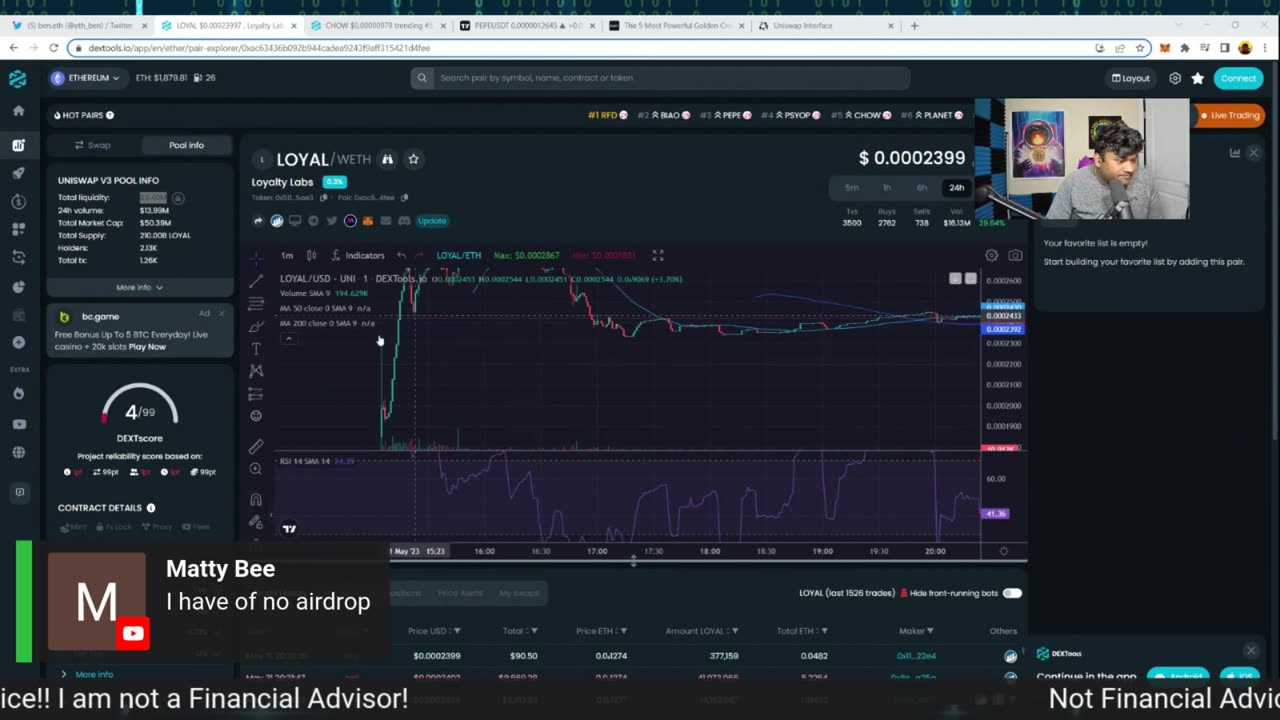Open hot pair #1 RFD
This screenshot has height=720, width=1280.
point(607,115)
